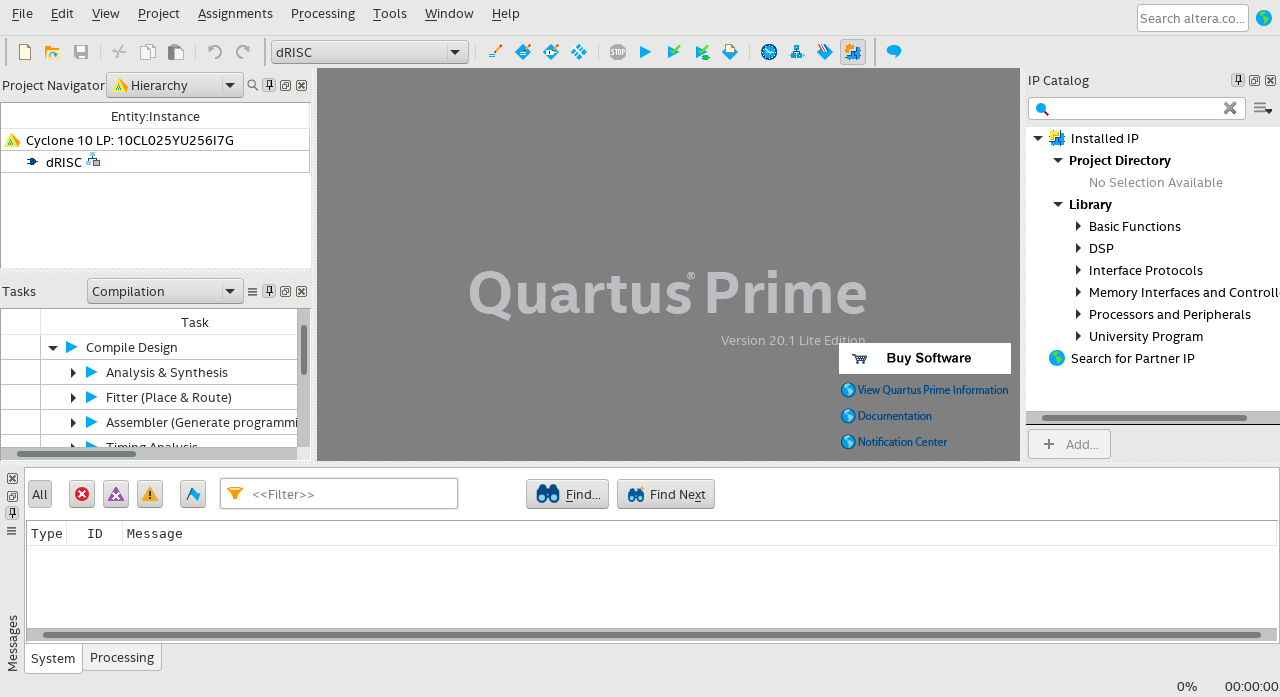The image size is (1280, 697).
Task: Click the Find Next button
Action: pos(666,494)
